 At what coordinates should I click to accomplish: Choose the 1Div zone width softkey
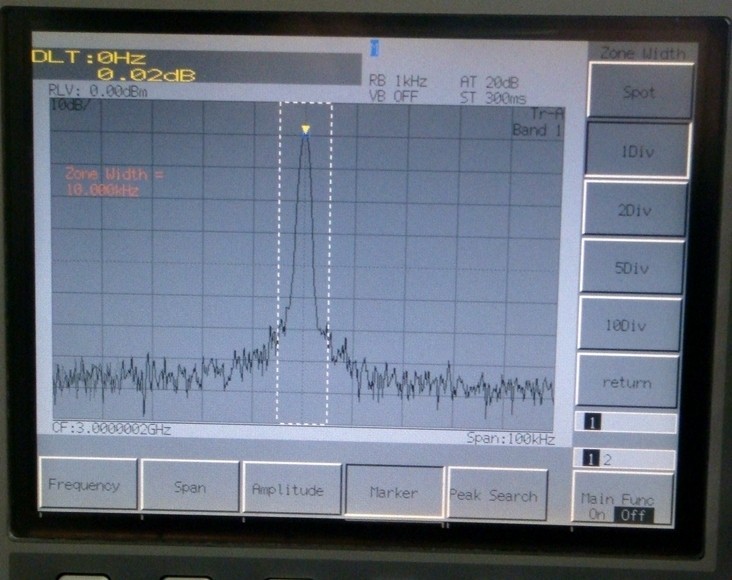point(638,150)
